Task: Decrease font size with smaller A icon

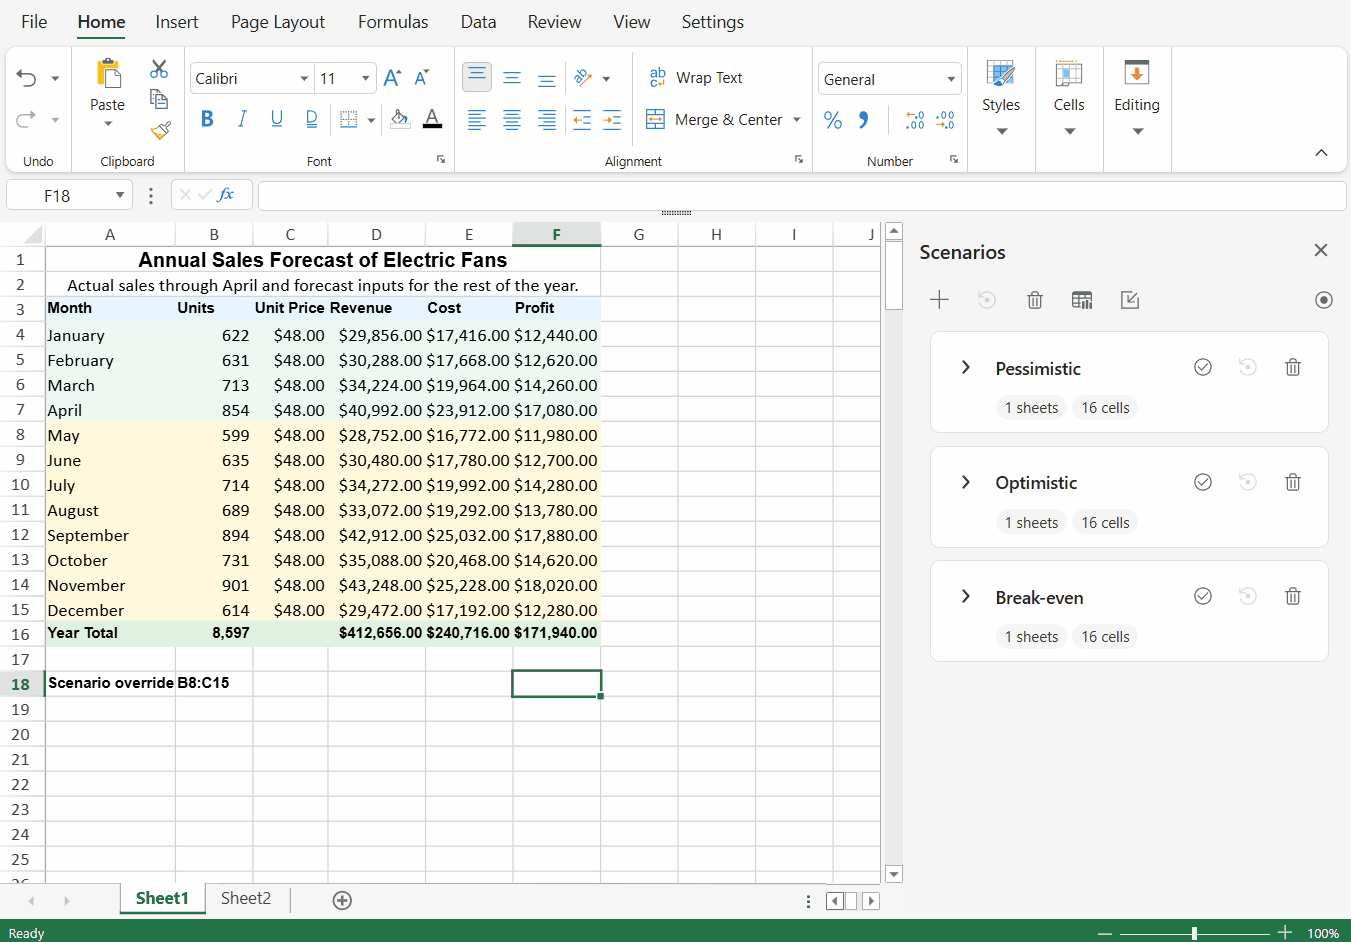Action: [x=422, y=78]
